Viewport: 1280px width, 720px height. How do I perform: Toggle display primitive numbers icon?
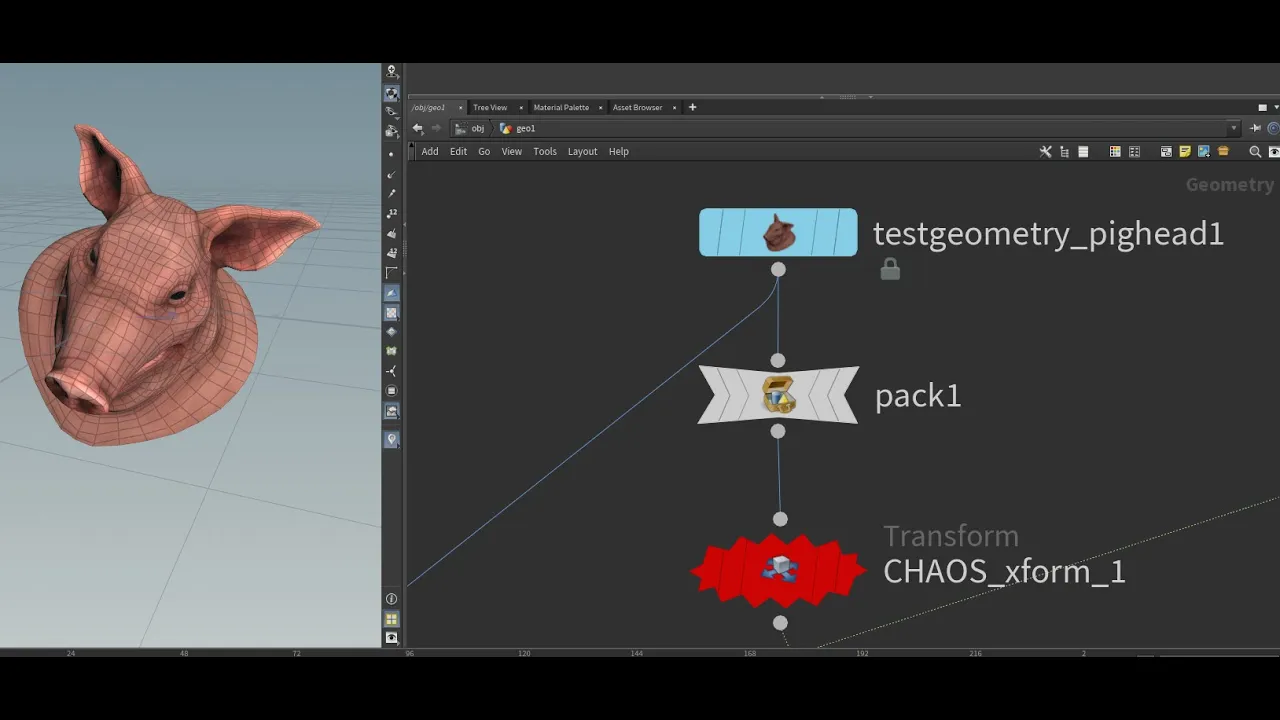pyautogui.click(x=391, y=253)
